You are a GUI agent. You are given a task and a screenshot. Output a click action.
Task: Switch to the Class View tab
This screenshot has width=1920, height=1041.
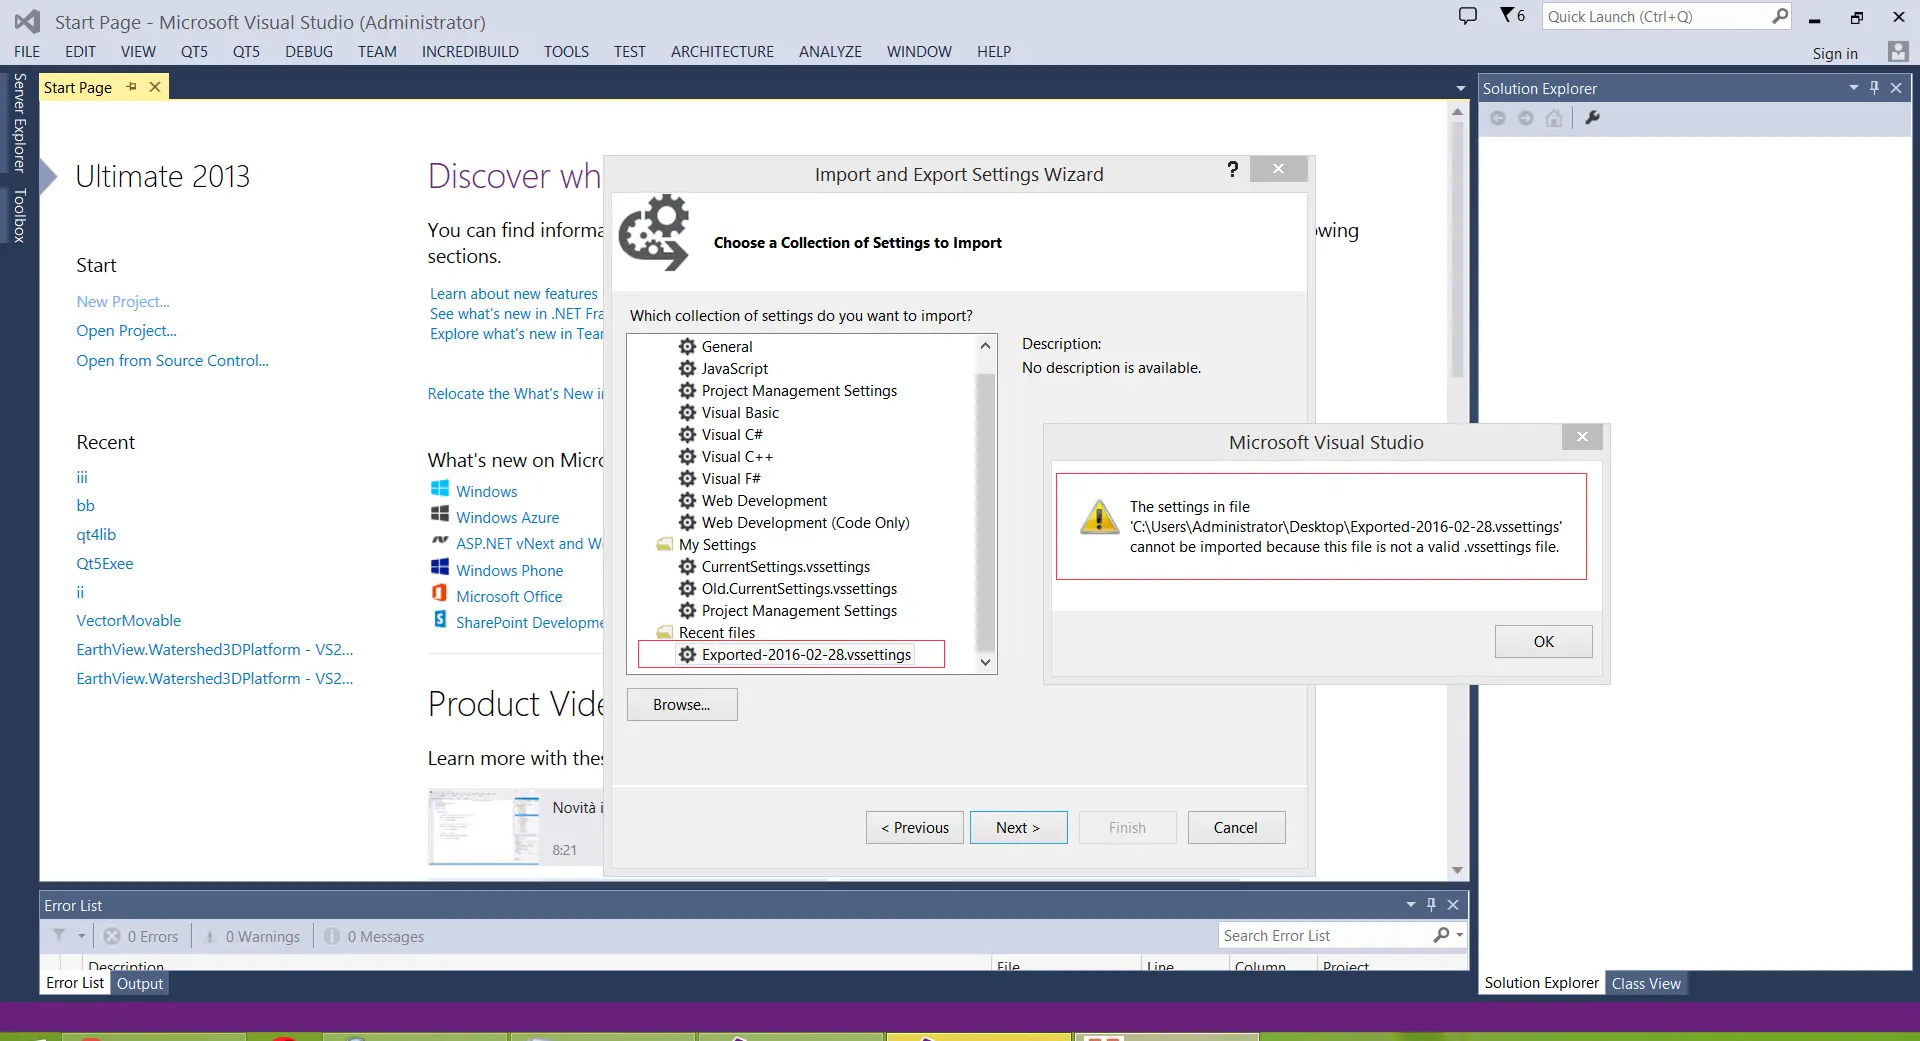pyautogui.click(x=1646, y=983)
